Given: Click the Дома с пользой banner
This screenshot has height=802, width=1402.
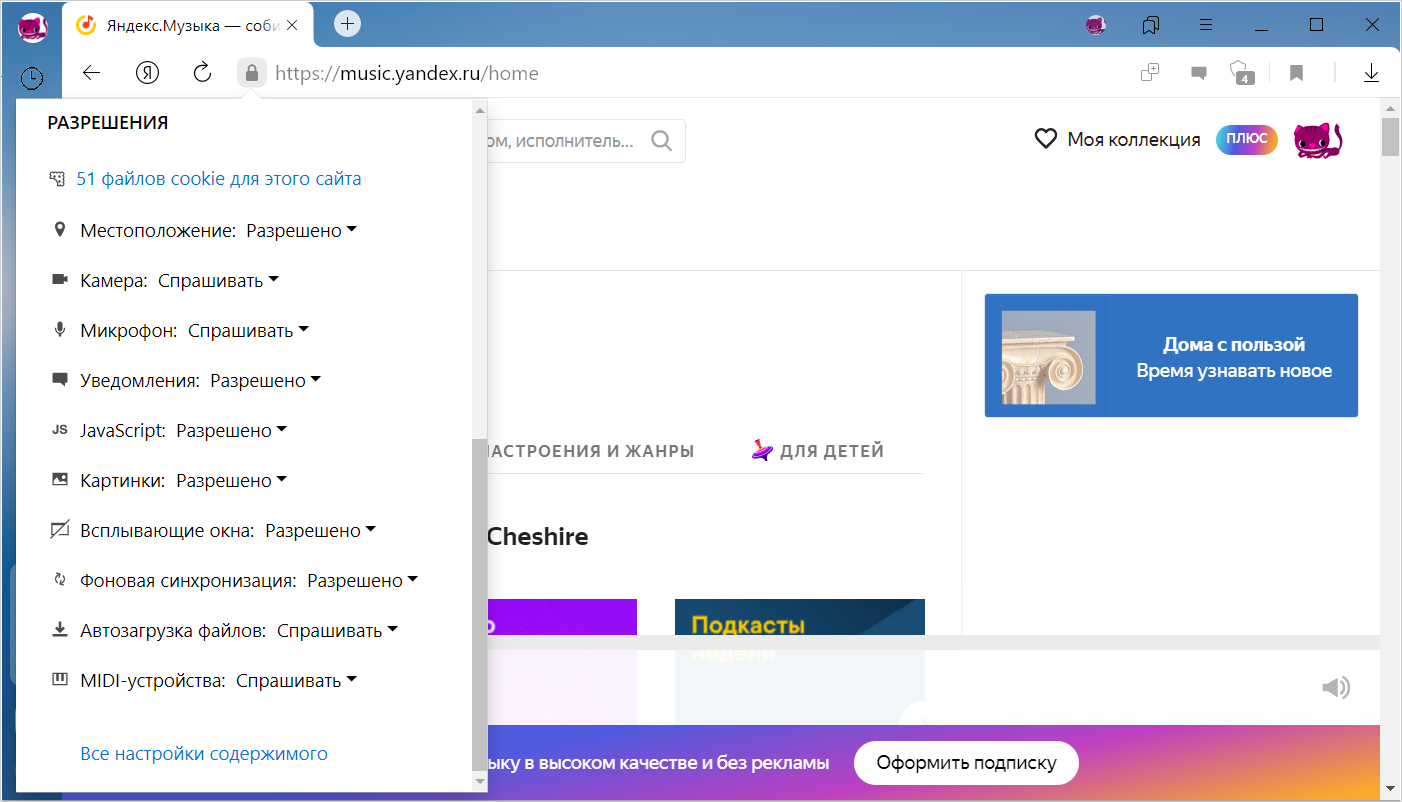Looking at the screenshot, I should click(x=1171, y=356).
